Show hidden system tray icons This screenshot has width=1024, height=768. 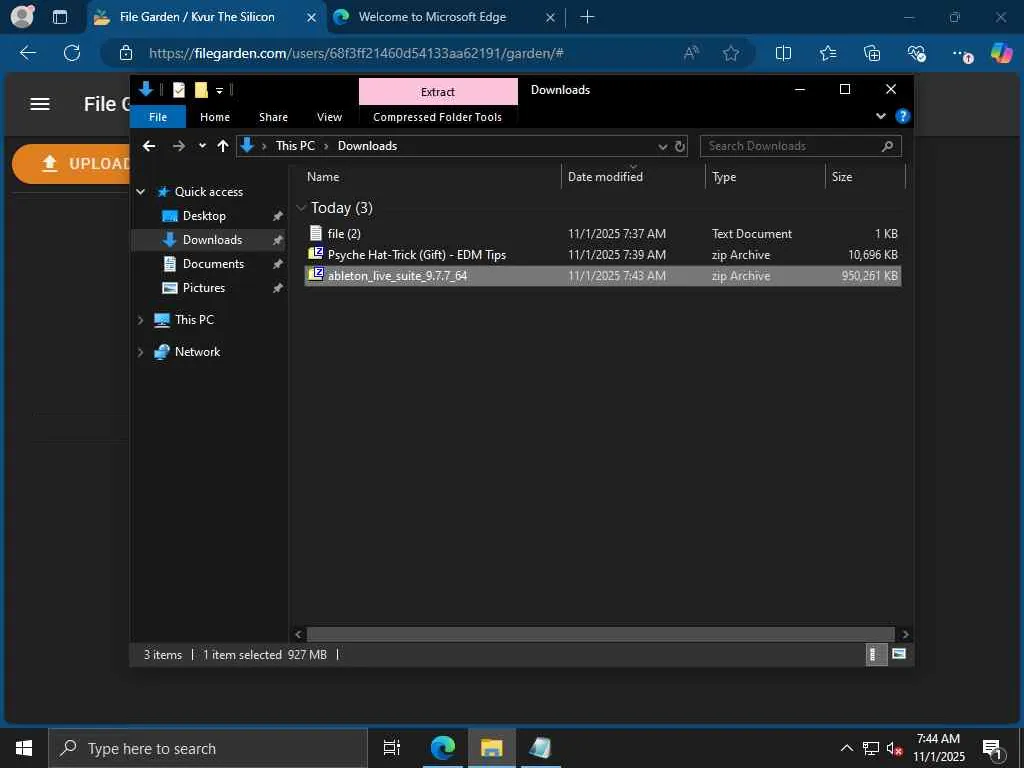coord(846,748)
